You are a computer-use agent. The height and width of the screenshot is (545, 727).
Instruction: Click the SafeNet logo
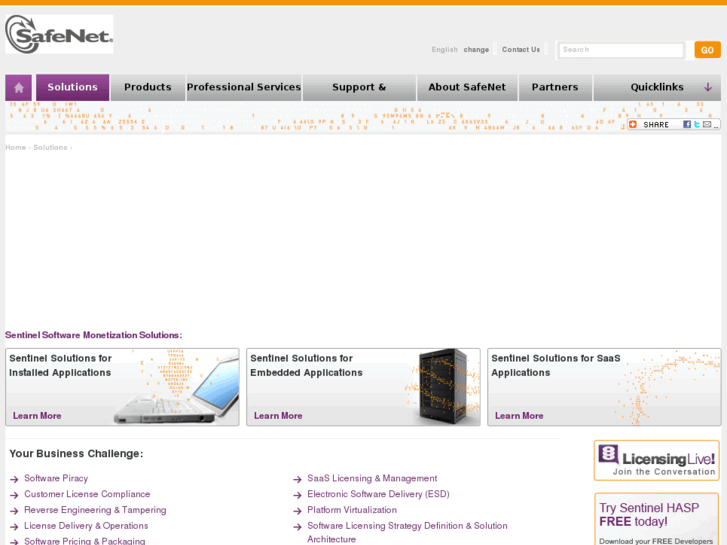click(x=59, y=34)
